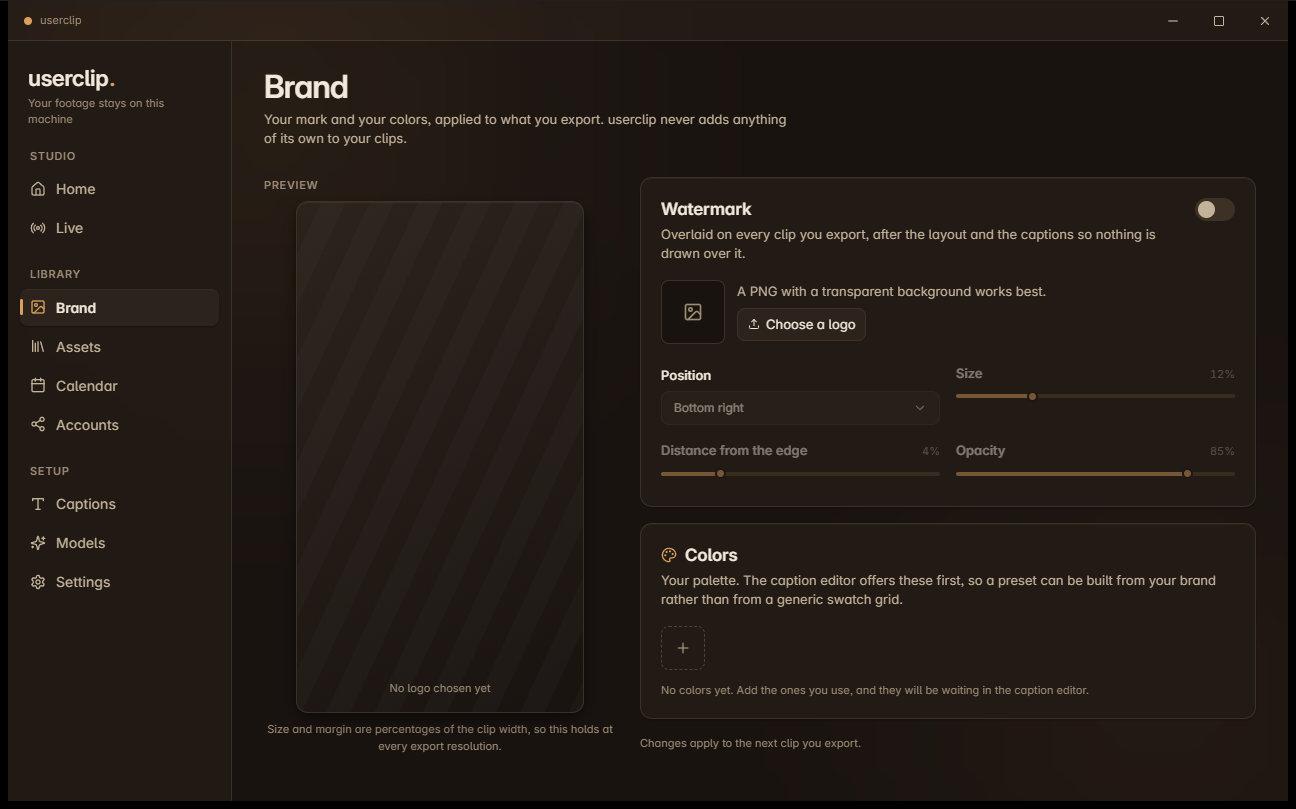Click the 'Watermark' section title
The height and width of the screenshot is (809, 1296).
[x=706, y=209]
